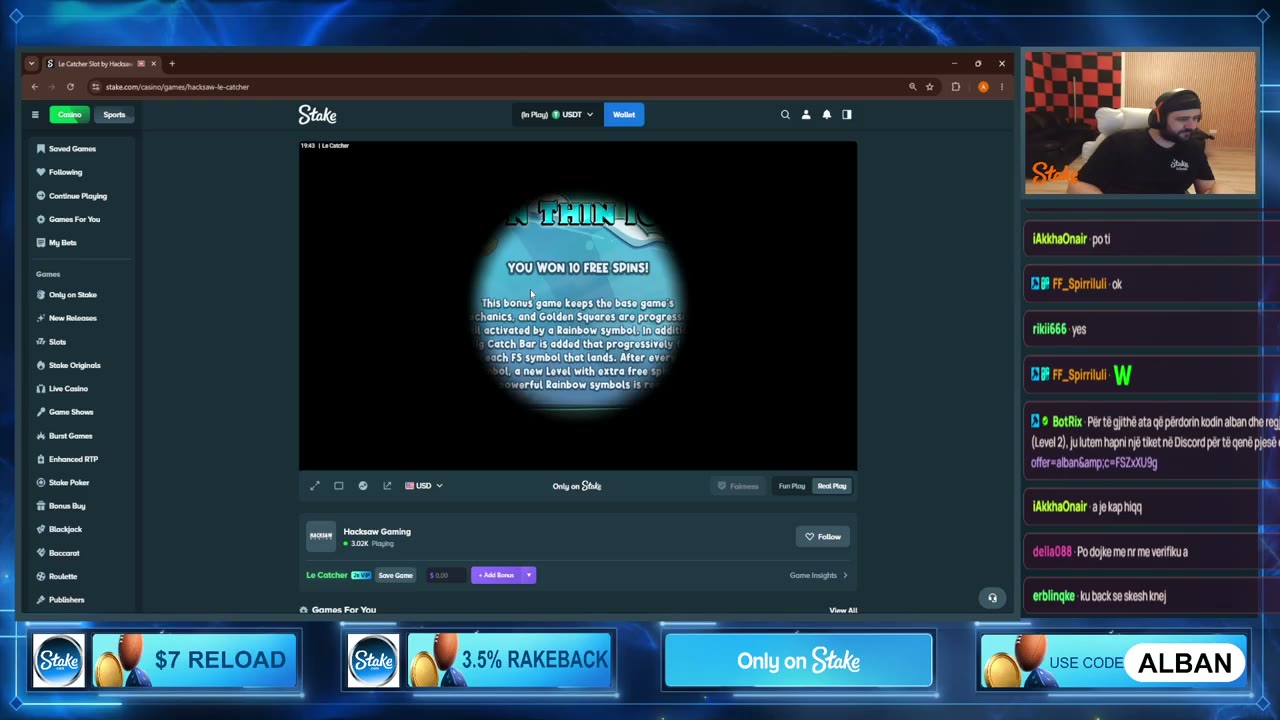The image size is (1280, 720).
Task: Reload the browser page
Action: (x=70, y=87)
